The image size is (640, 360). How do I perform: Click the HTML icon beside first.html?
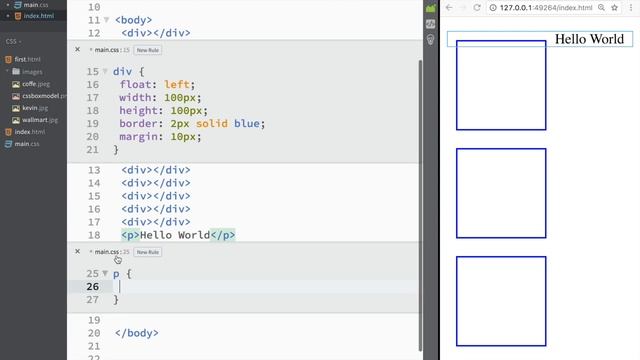(9, 60)
